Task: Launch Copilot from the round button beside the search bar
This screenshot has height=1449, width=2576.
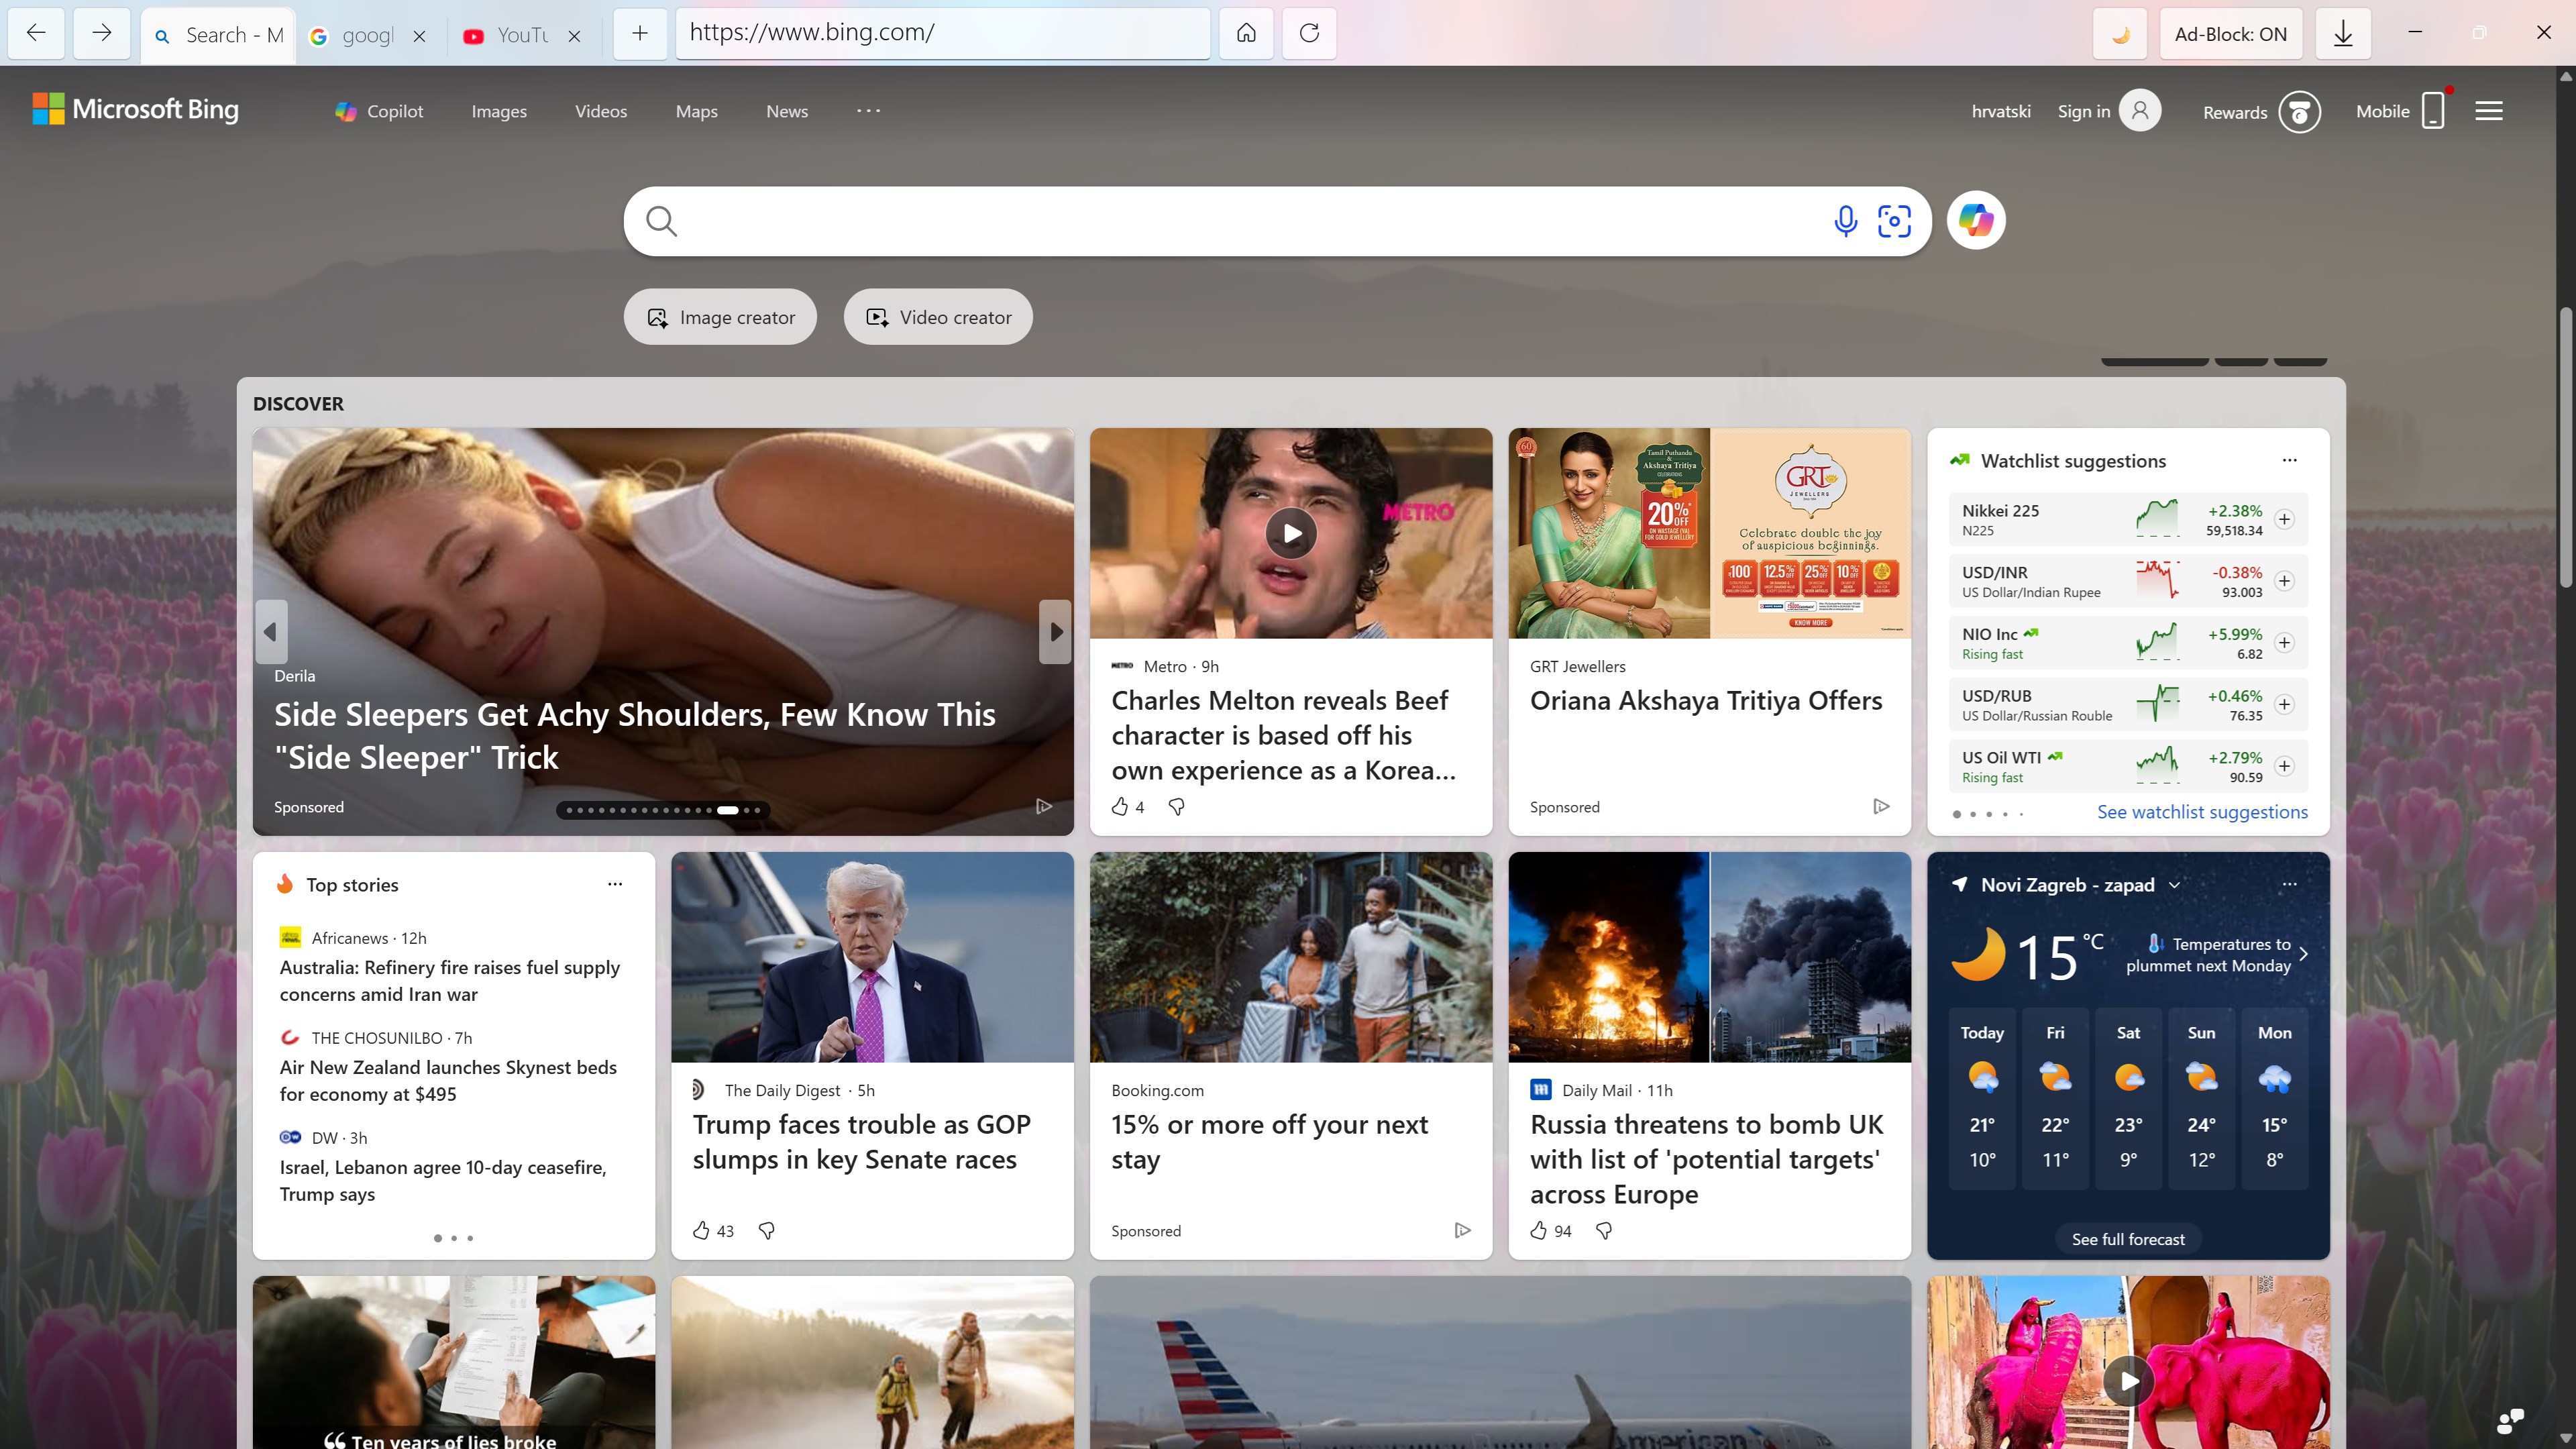Action: pos(1976,220)
